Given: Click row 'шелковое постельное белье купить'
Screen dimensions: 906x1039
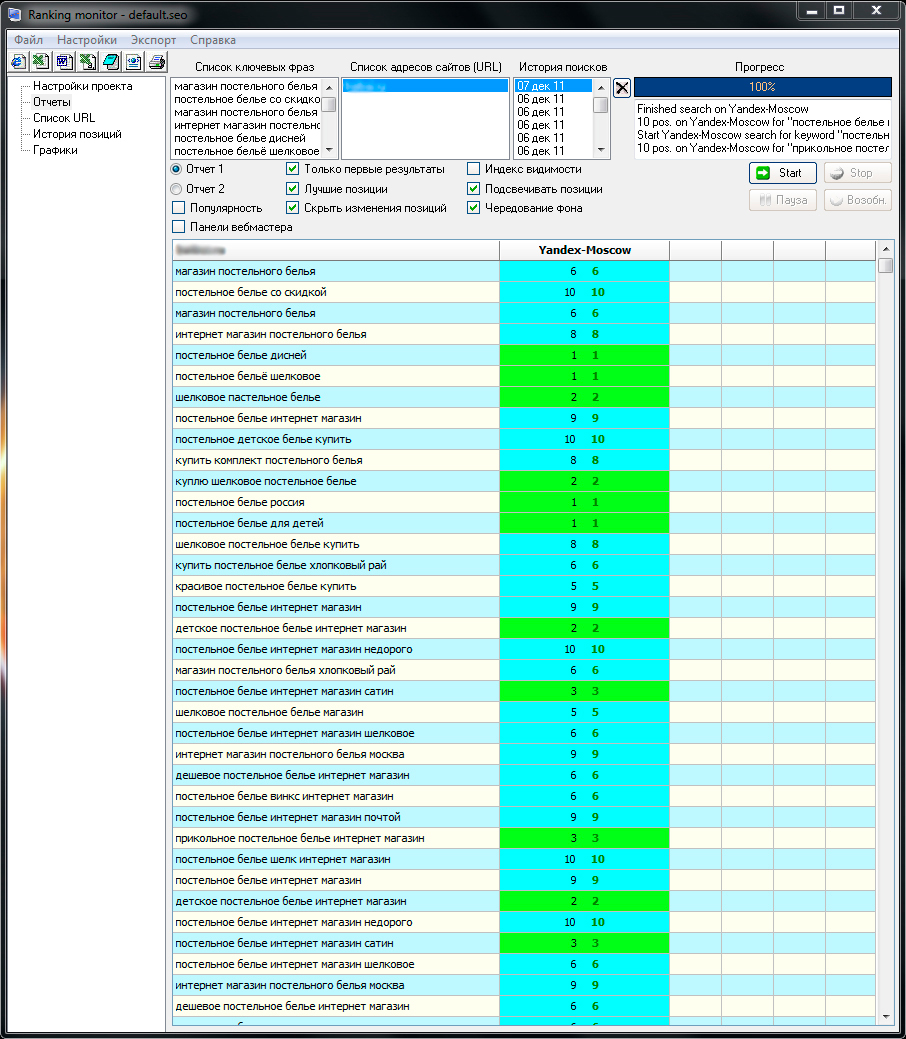Looking at the screenshot, I should (x=524, y=545).
